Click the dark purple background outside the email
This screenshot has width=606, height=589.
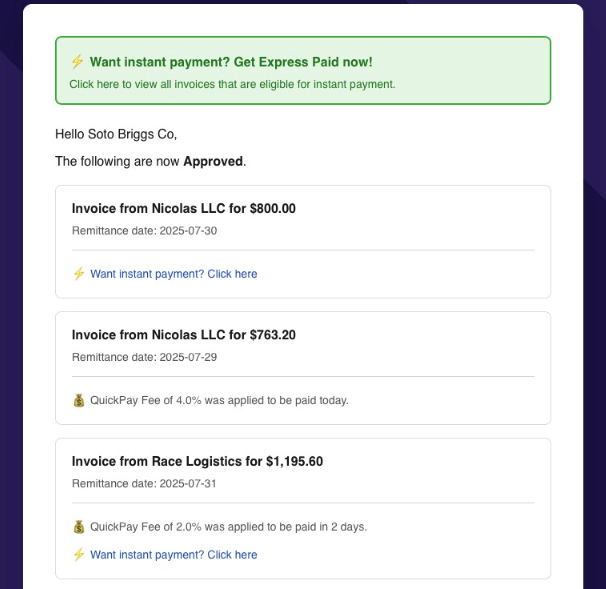[10, 300]
